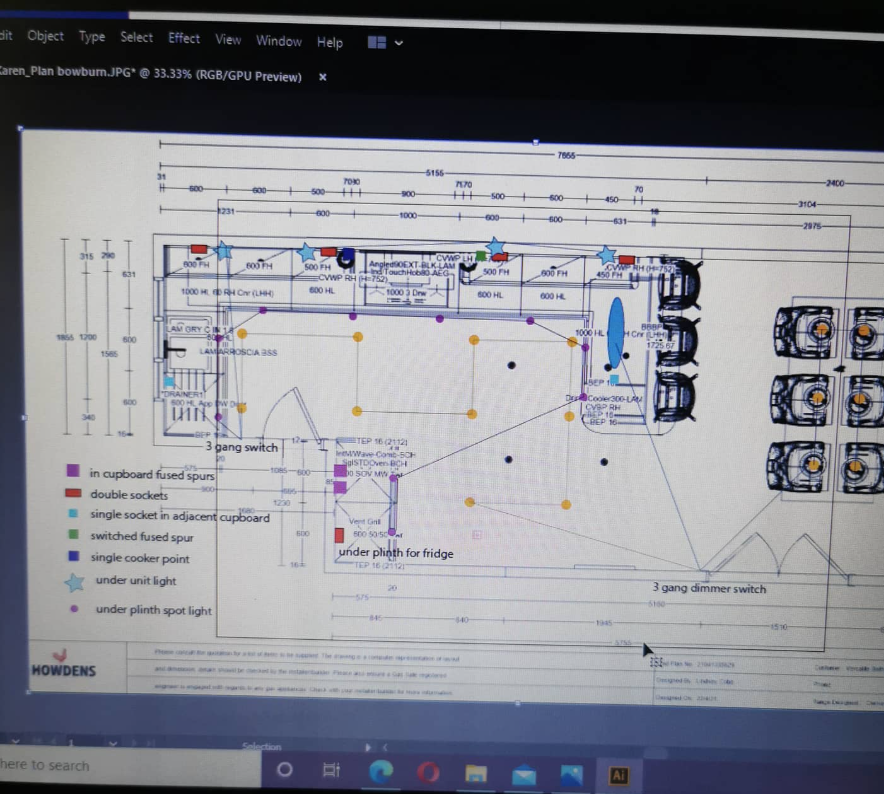Open the Arrange Documents layout icon
Screen dimensions: 884x794
tap(377, 43)
